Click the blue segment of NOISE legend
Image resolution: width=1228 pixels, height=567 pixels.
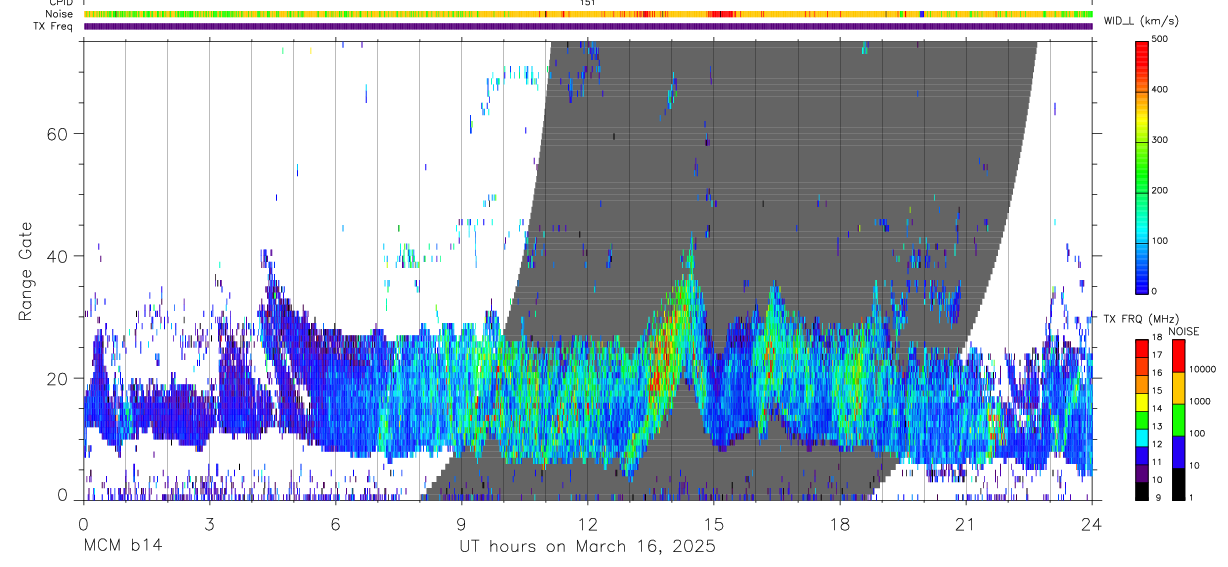(x=1179, y=451)
